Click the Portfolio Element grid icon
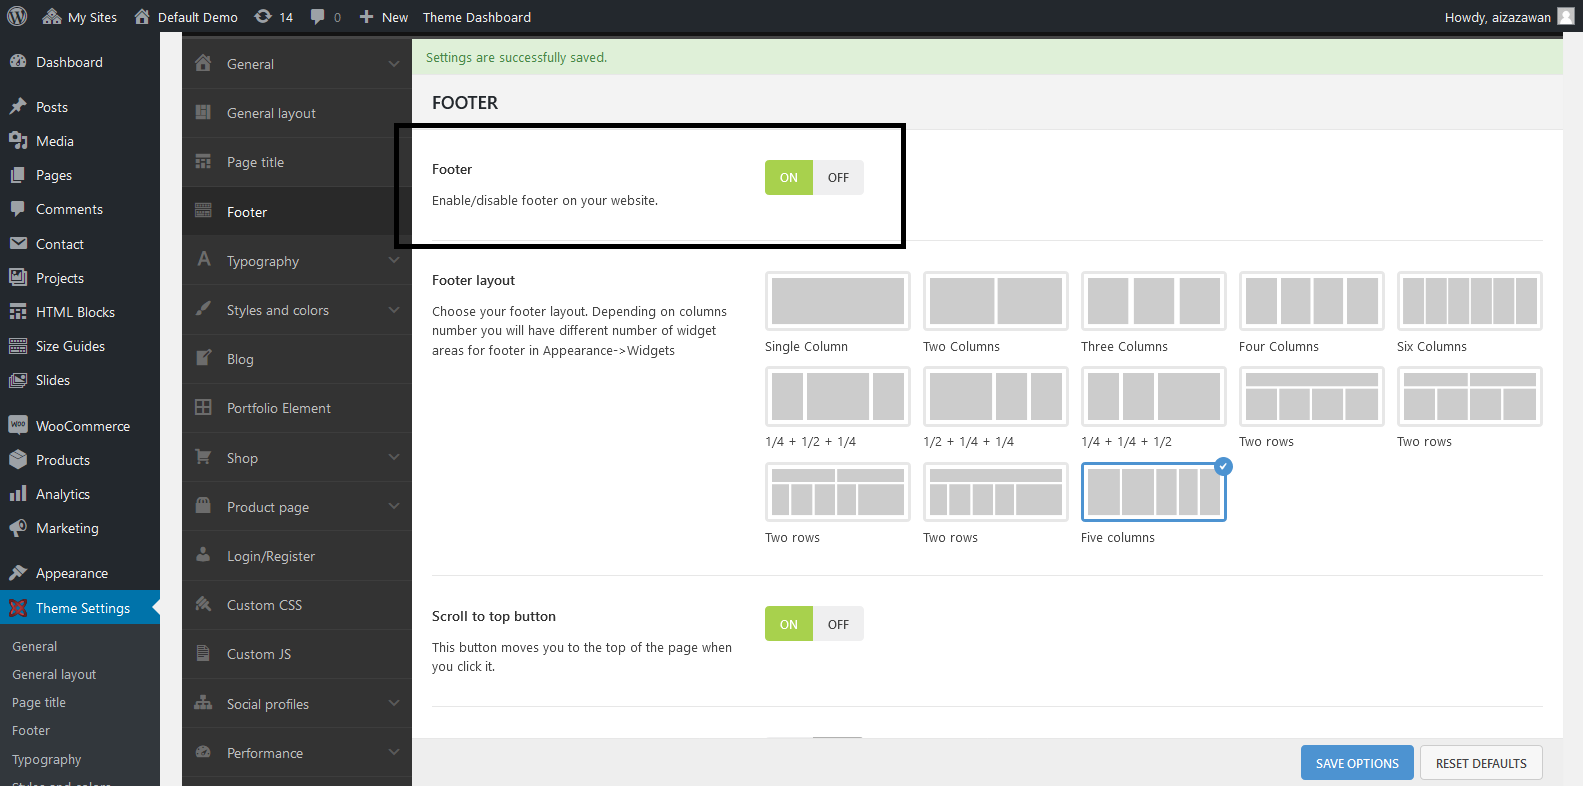Screen dimensions: 1583x786 (203, 408)
